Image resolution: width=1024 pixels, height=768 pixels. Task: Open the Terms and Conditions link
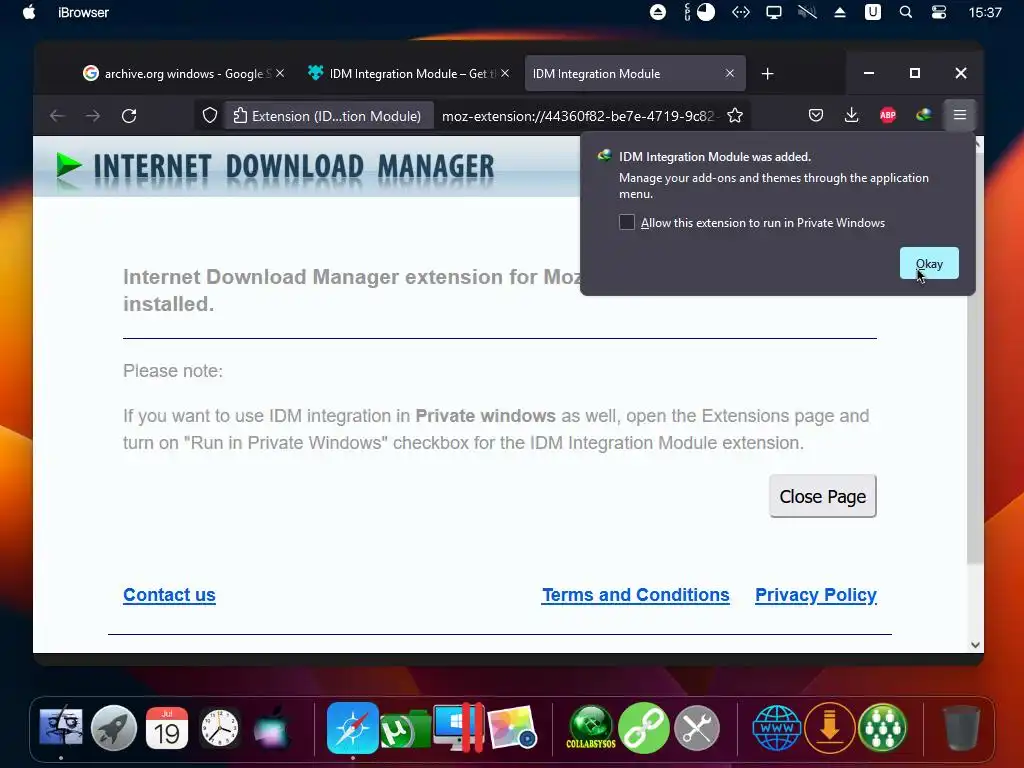[635, 595]
